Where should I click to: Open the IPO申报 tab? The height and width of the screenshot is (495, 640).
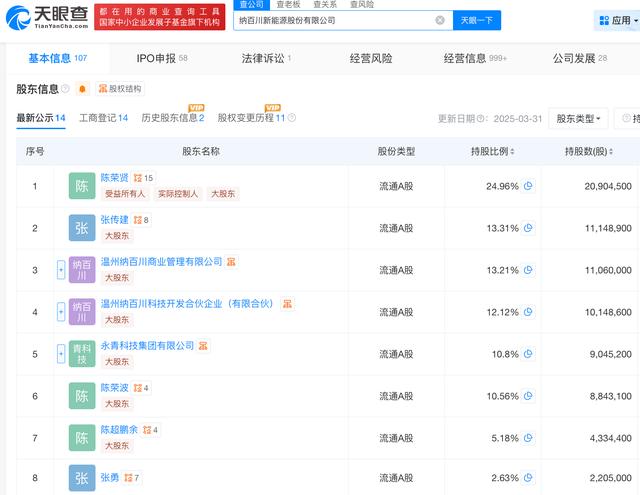click(162, 58)
